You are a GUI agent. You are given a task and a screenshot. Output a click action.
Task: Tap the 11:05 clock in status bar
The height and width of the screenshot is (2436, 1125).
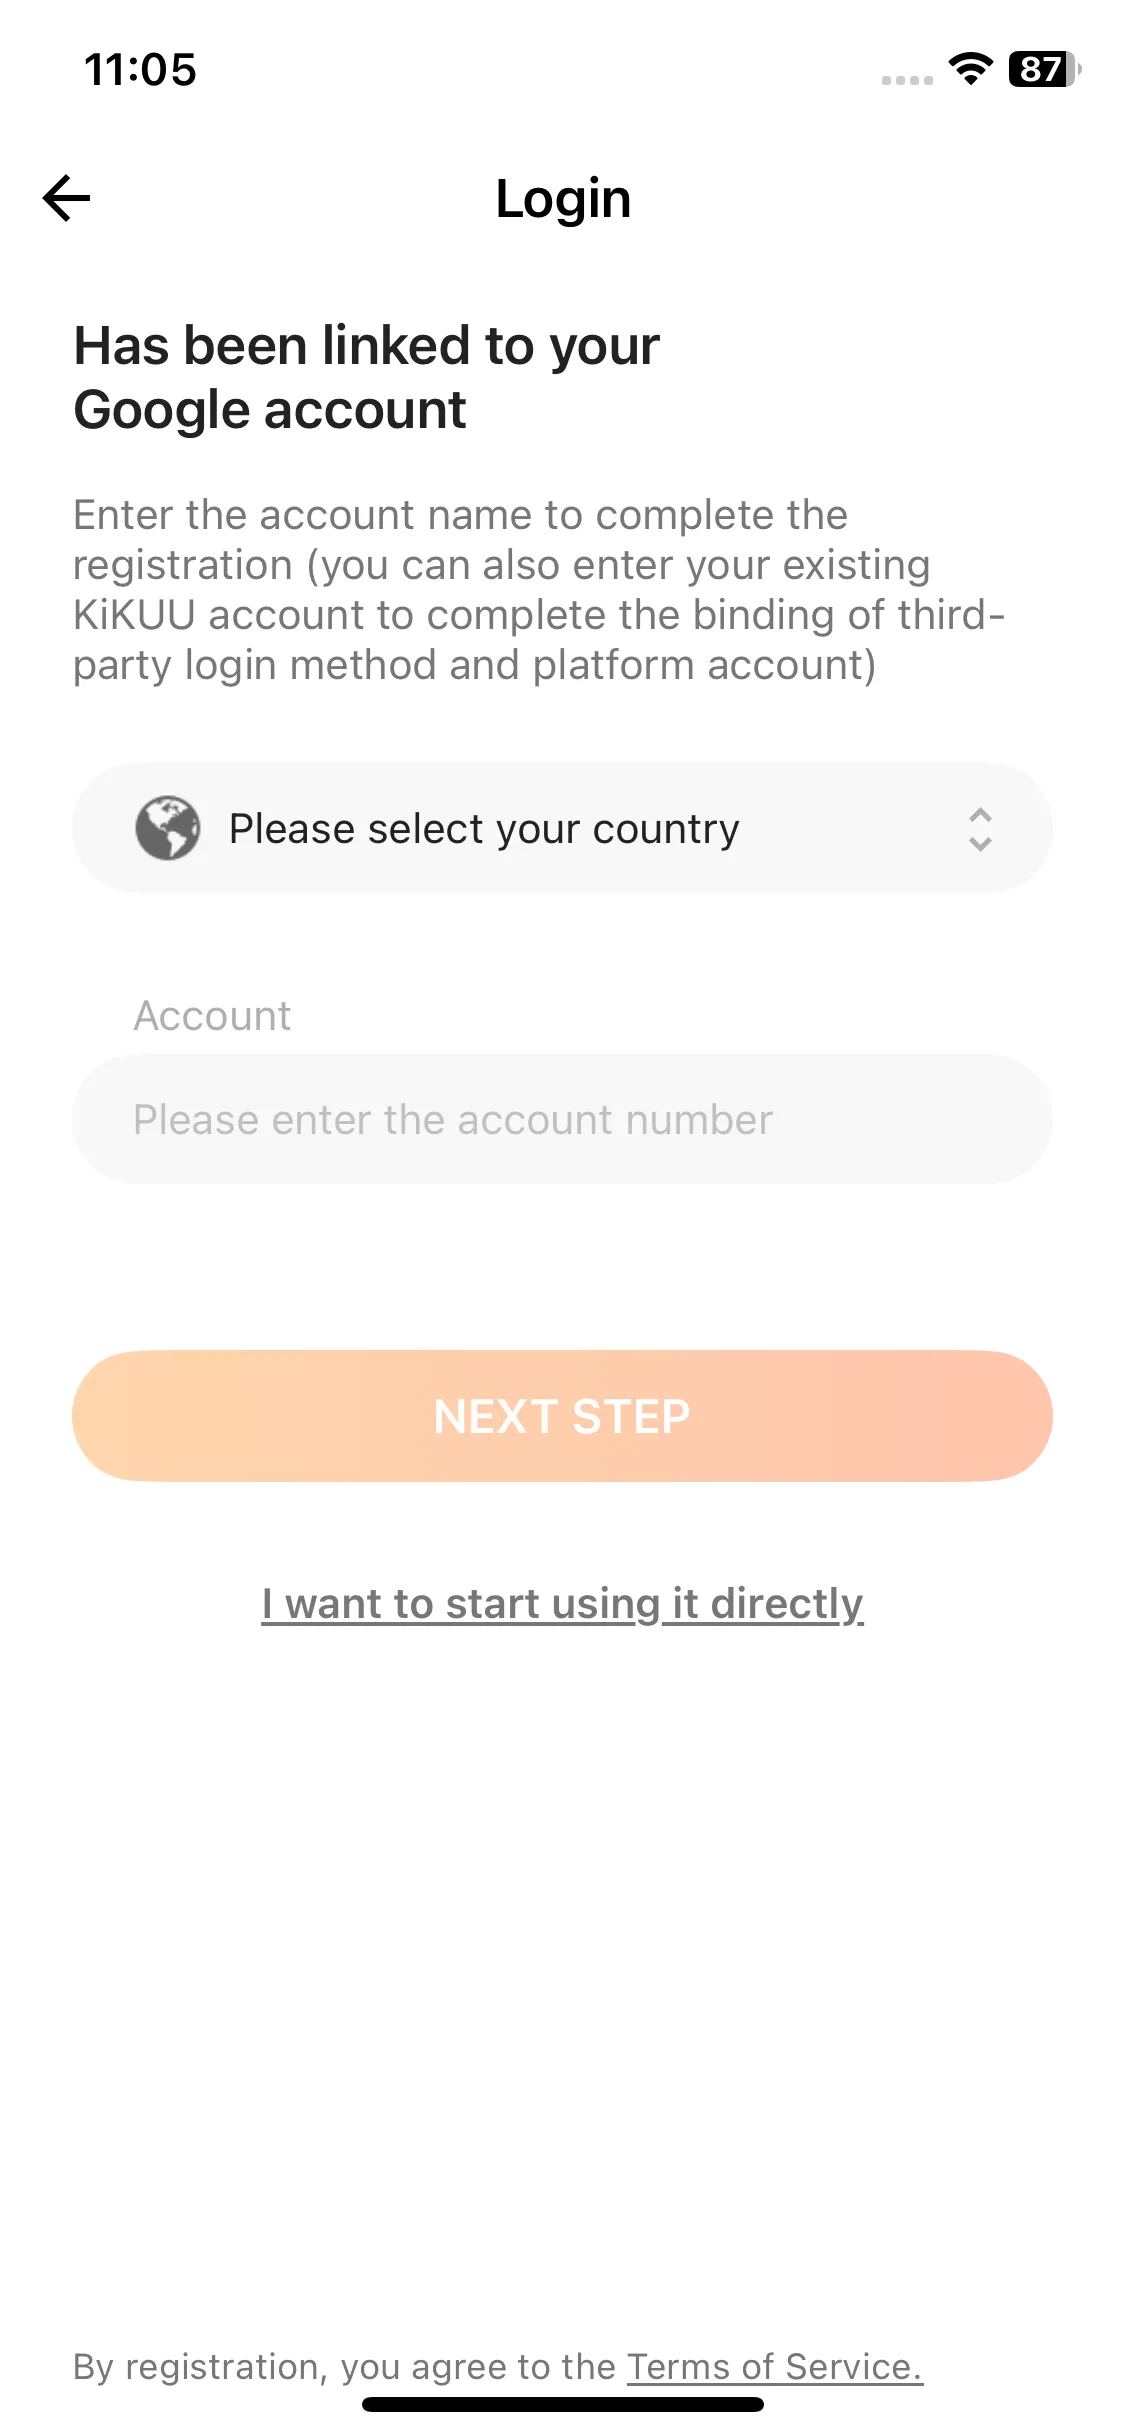pyautogui.click(x=140, y=70)
